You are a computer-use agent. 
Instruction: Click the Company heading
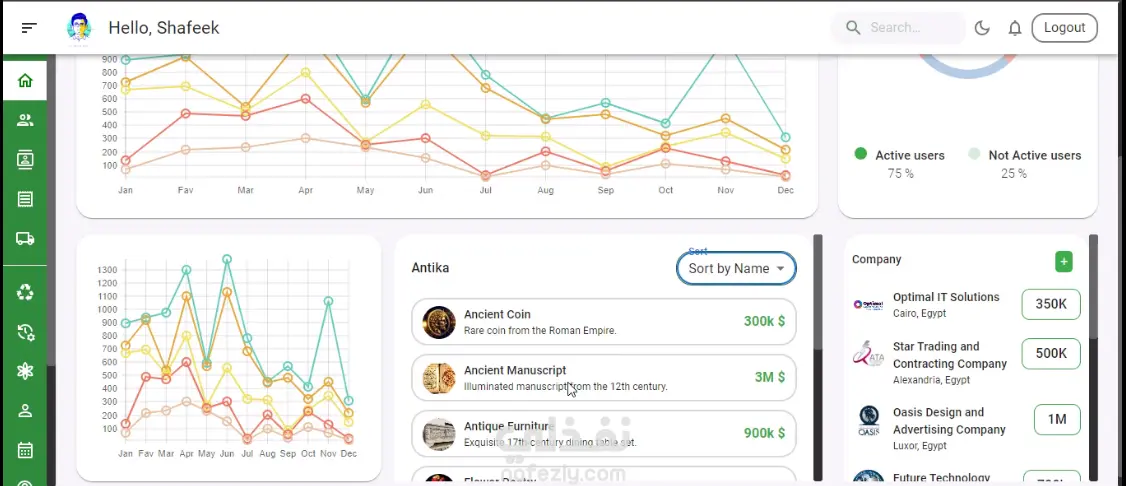876,259
